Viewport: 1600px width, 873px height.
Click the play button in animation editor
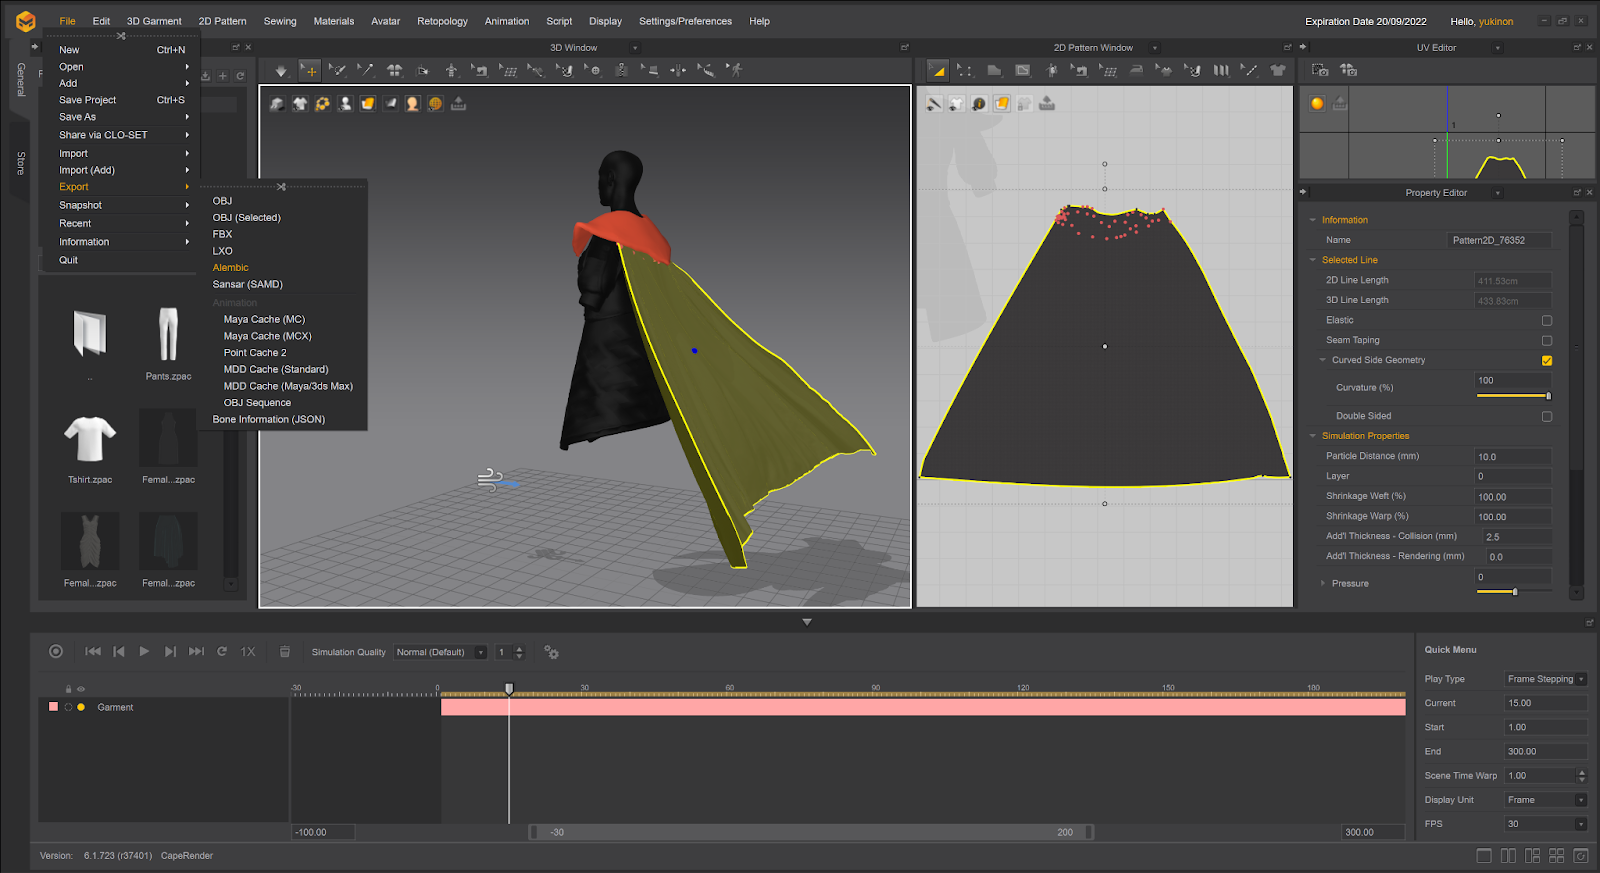[x=144, y=652]
